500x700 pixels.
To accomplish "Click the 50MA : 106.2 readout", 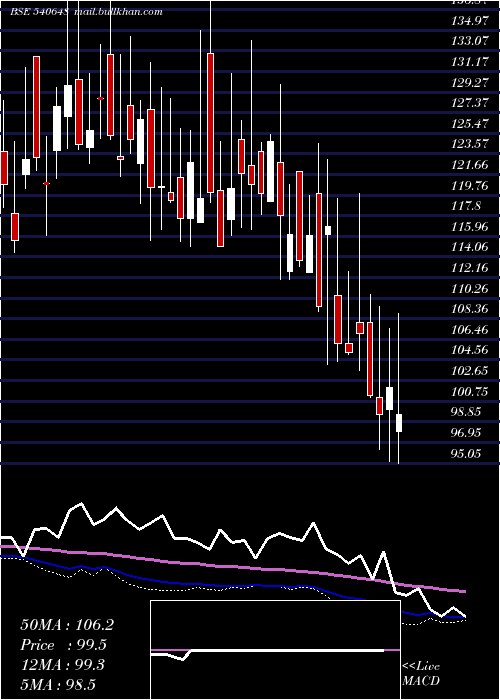I will (x=67, y=625).
